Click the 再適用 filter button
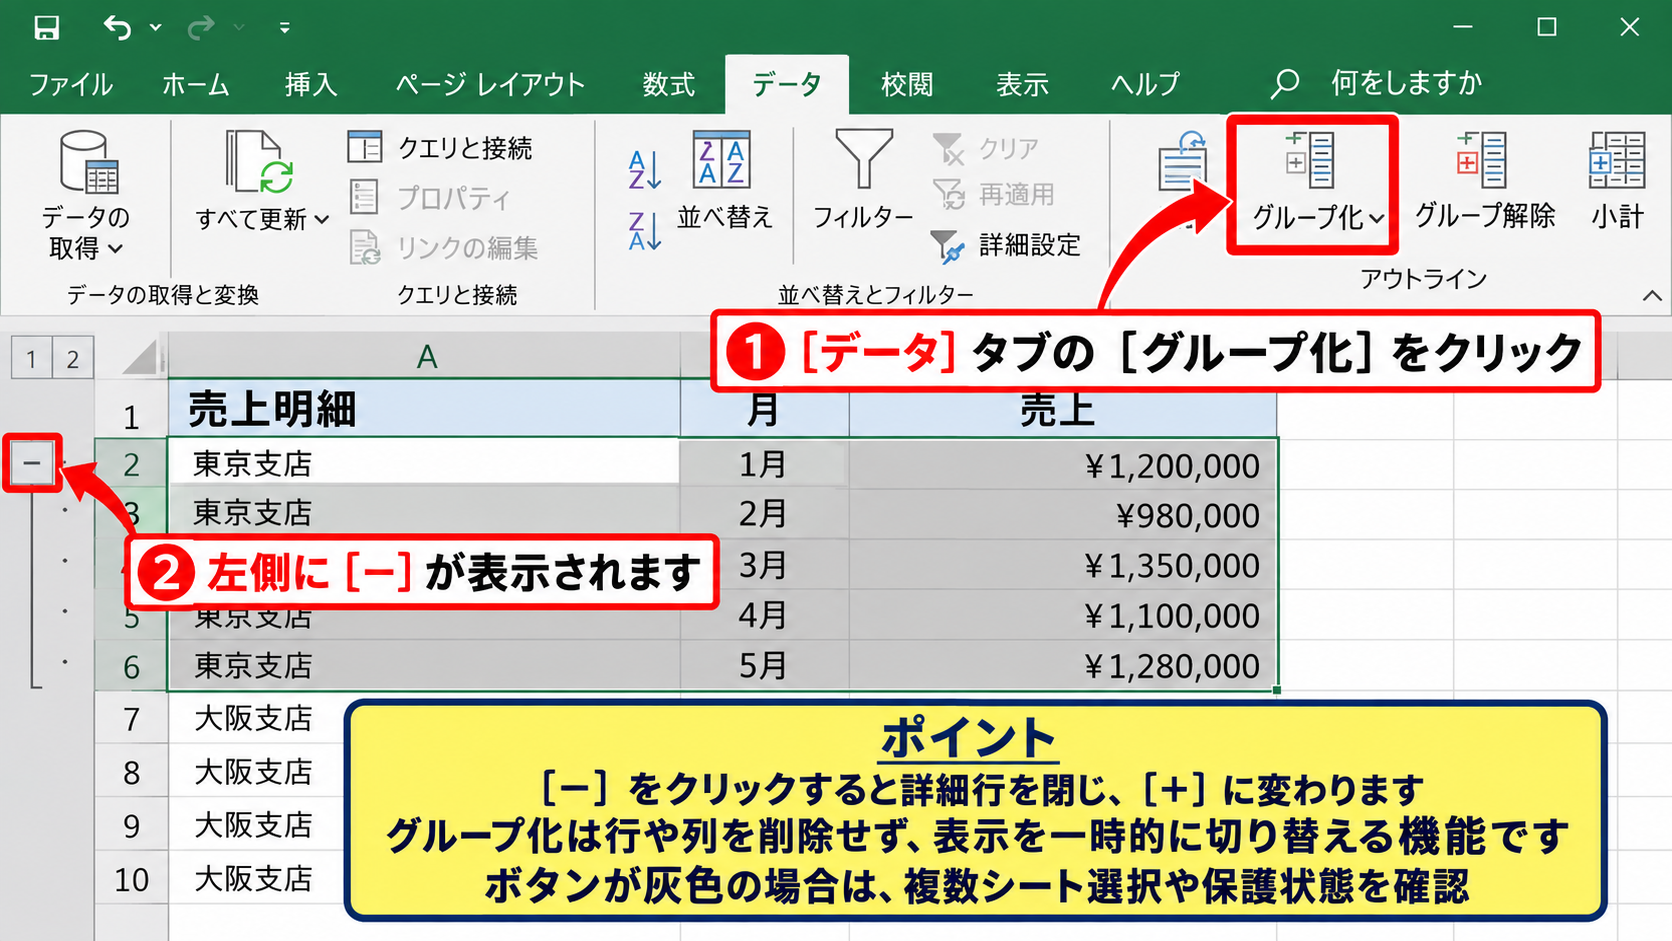This screenshot has height=941, width=1672. click(x=994, y=194)
